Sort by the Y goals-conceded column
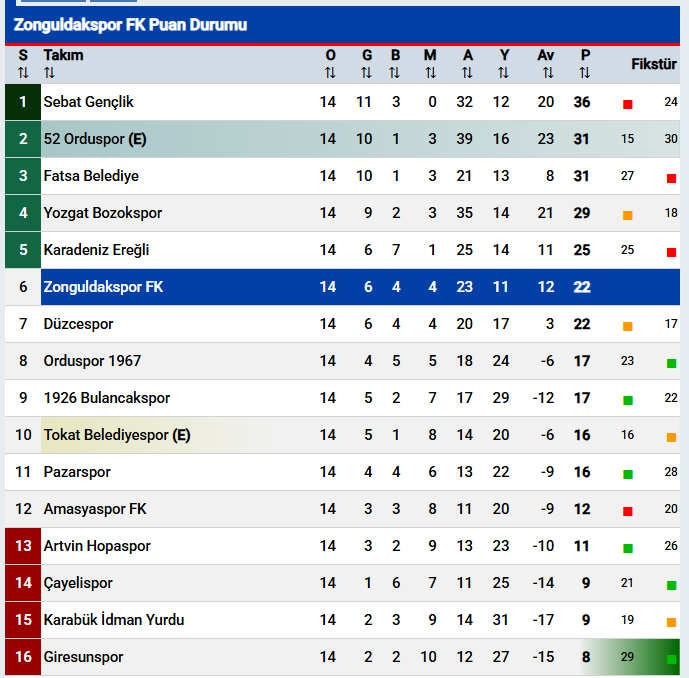This screenshot has width=689, height=678. 504,64
